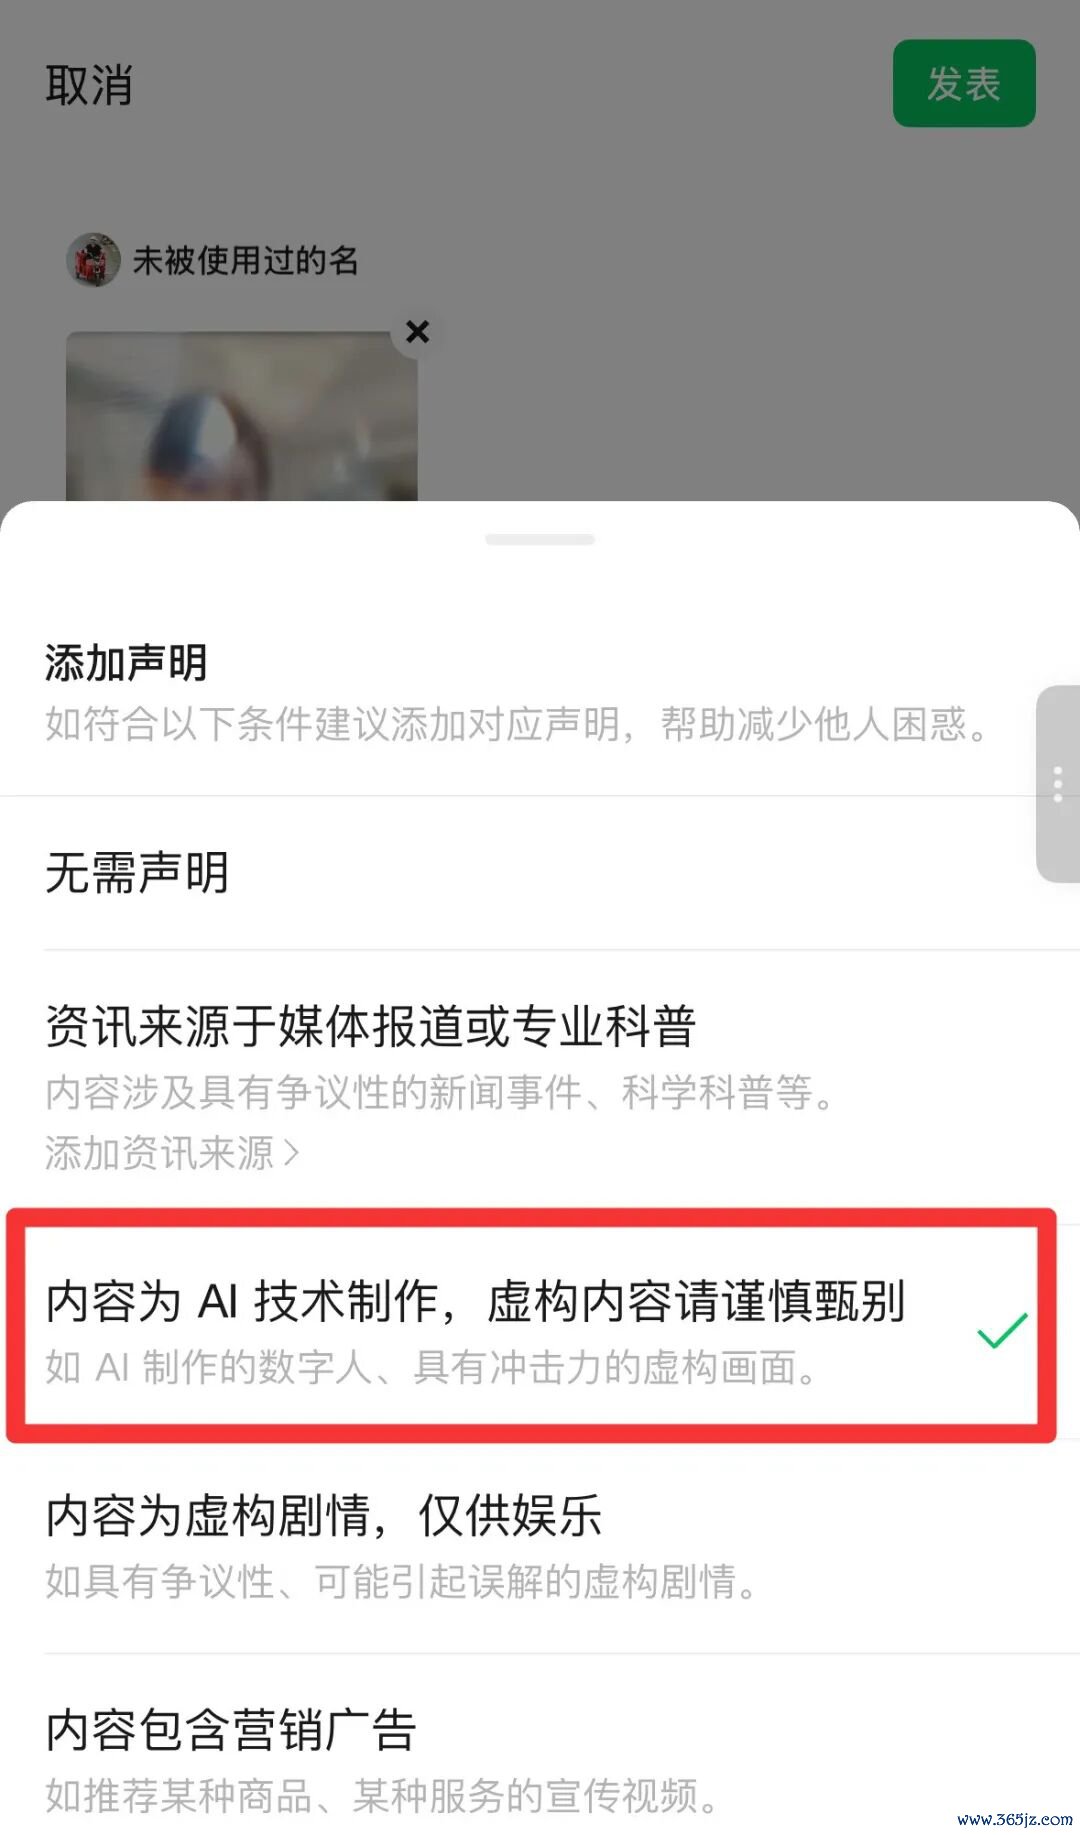Tap the 未被使用过的名 username label
The height and width of the screenshot is (1835, 1080).
[246, 260]
